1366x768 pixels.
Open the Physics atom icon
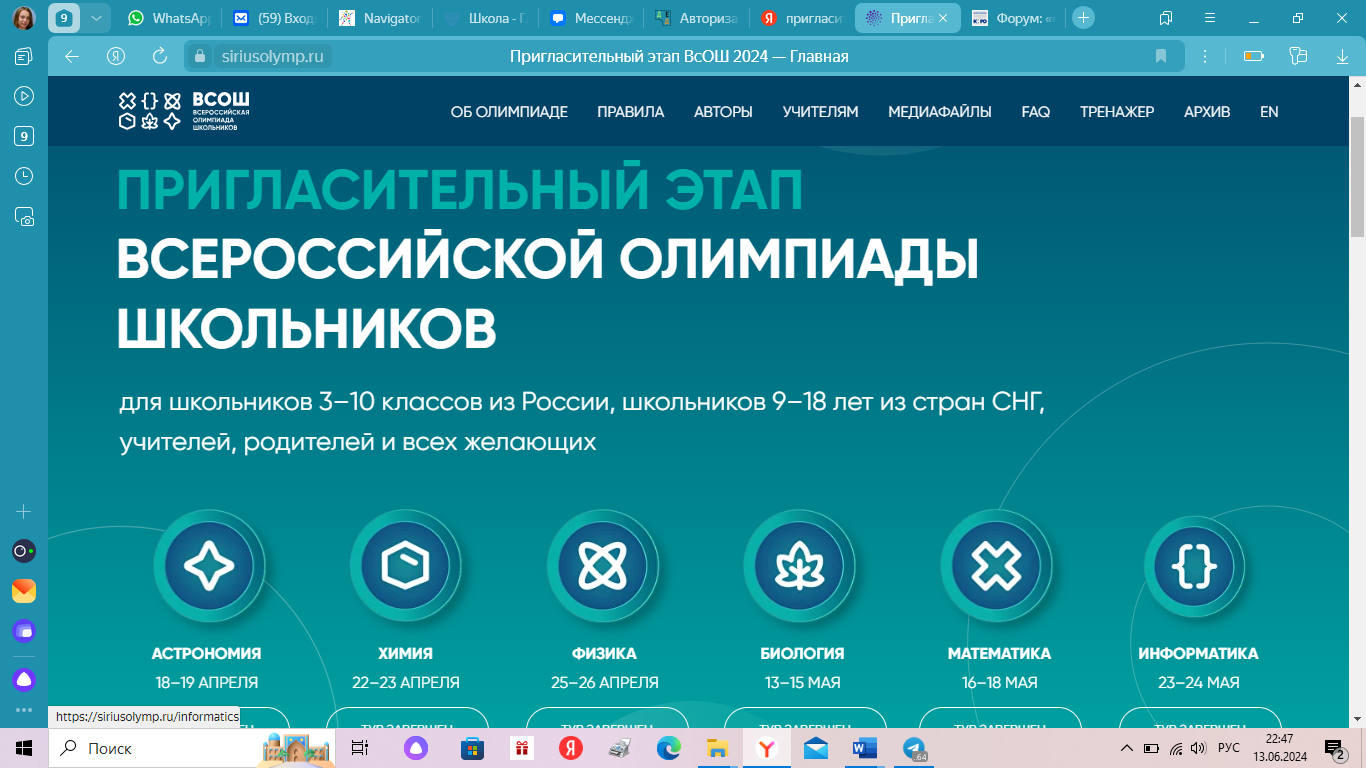(x=603, y=567)
